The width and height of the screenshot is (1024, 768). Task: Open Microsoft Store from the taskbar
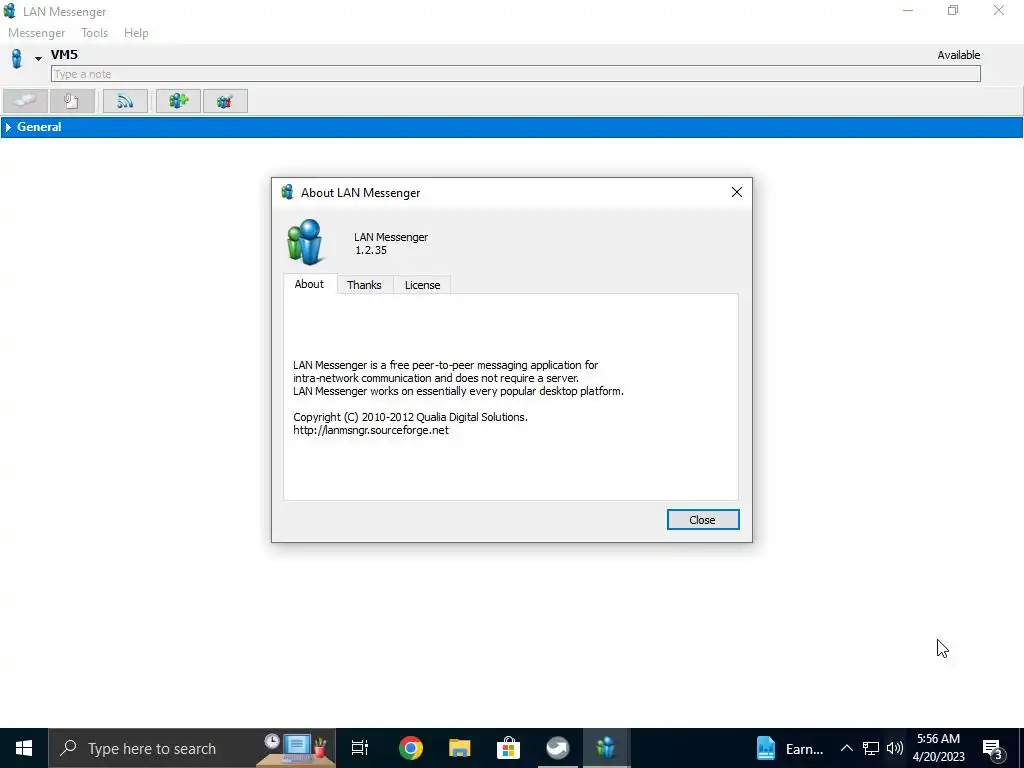tap(508, 748)
